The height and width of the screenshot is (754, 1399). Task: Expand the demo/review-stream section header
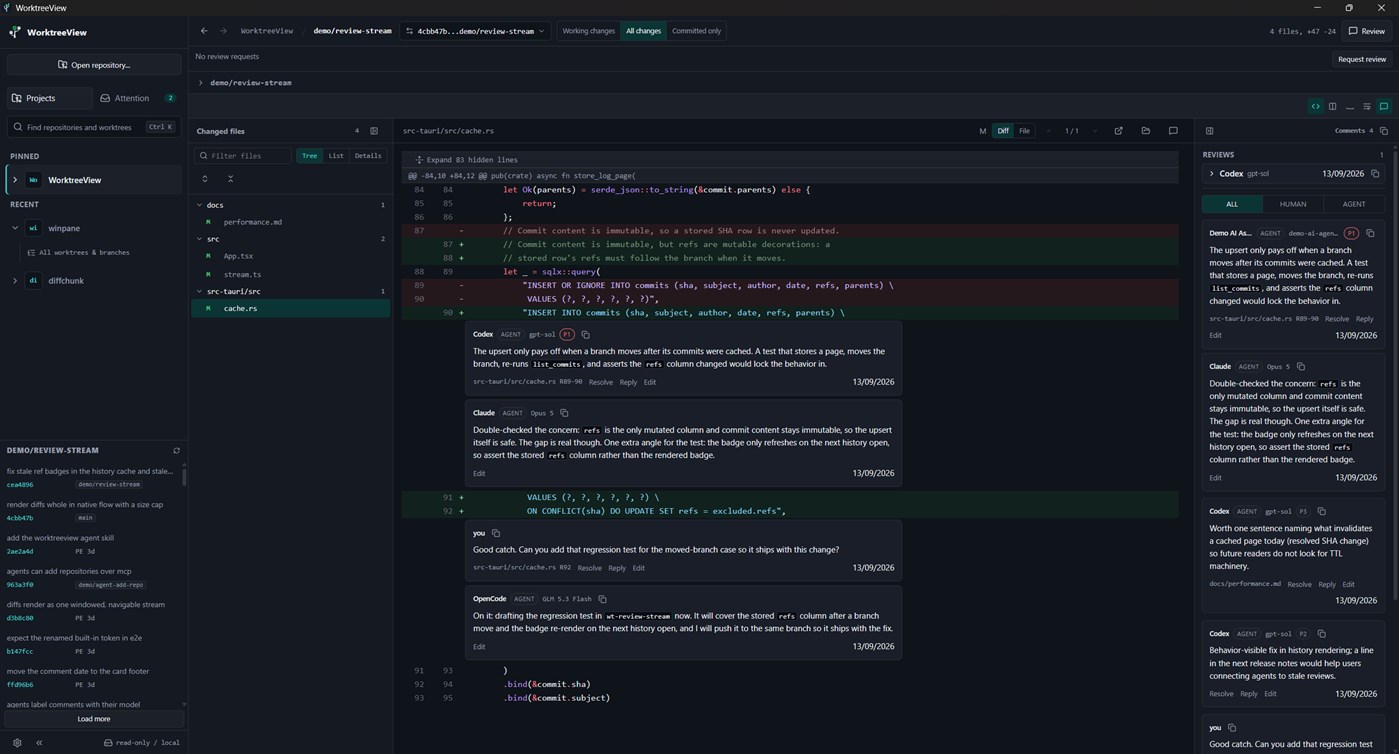250,83
